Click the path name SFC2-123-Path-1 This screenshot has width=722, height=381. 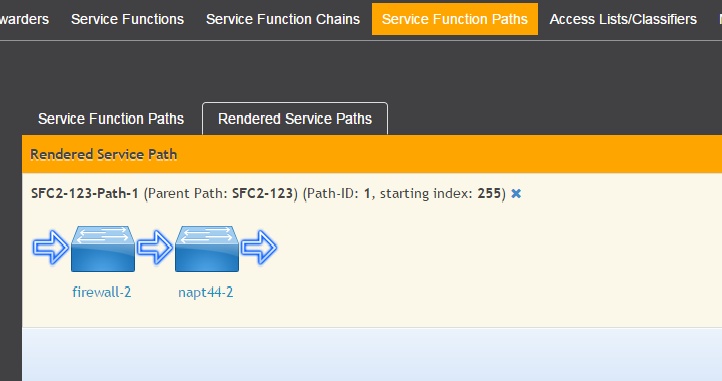coord(85,193)
